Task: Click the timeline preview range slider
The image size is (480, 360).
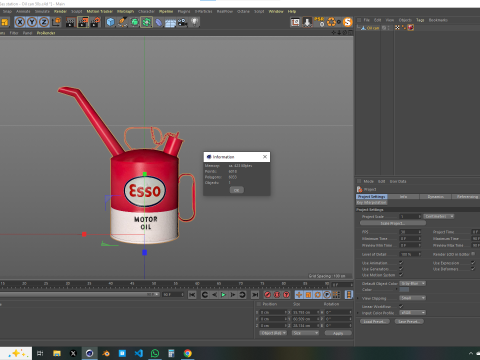Action: (x=79, y=295)
